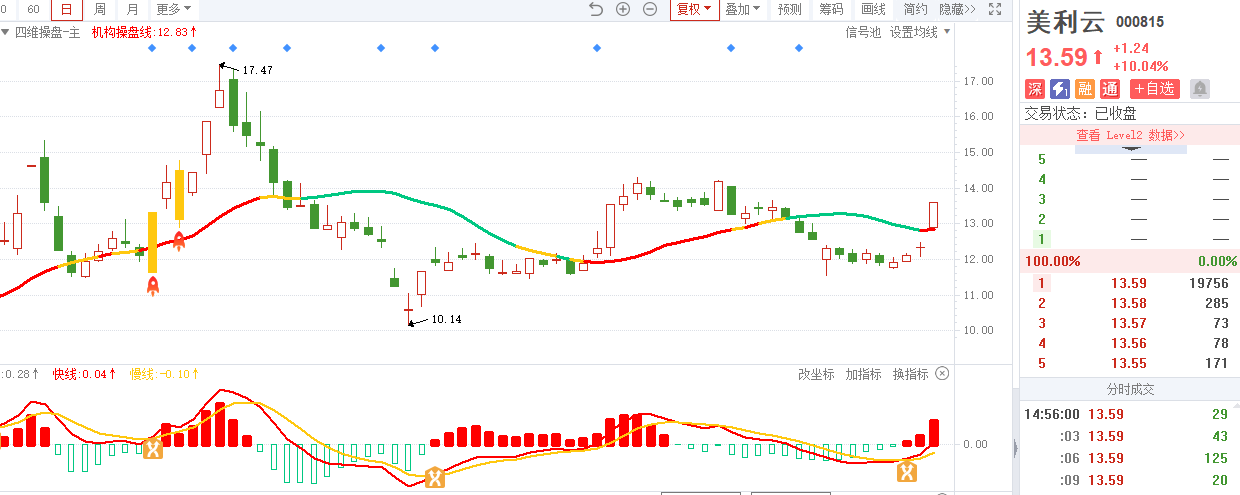The width and height of the screenshot is (1240, 495).
Task: Click the 17.47 high price label
Action: [x=257, y=70]
